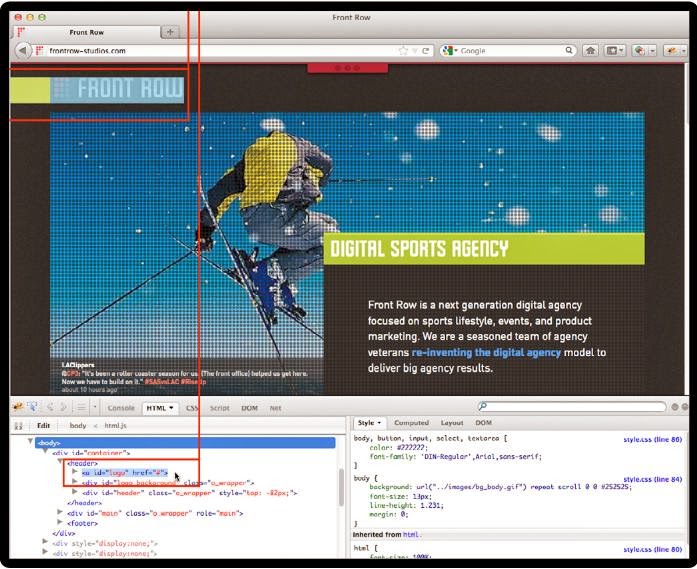
Task: Click inside the Firebug search field
Action: coord(572,406)
